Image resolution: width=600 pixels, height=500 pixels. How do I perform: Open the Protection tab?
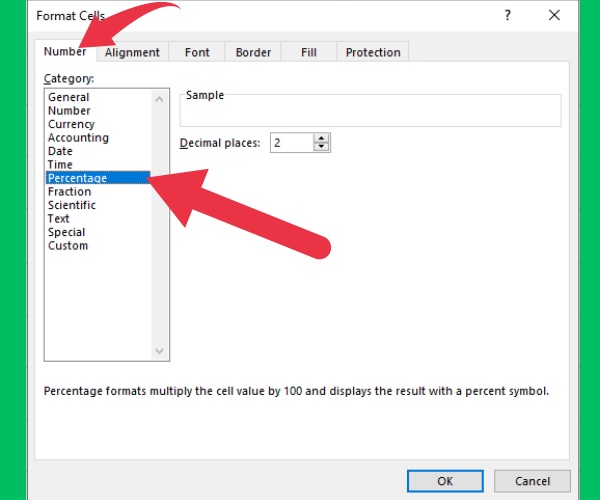coord(373,52)
